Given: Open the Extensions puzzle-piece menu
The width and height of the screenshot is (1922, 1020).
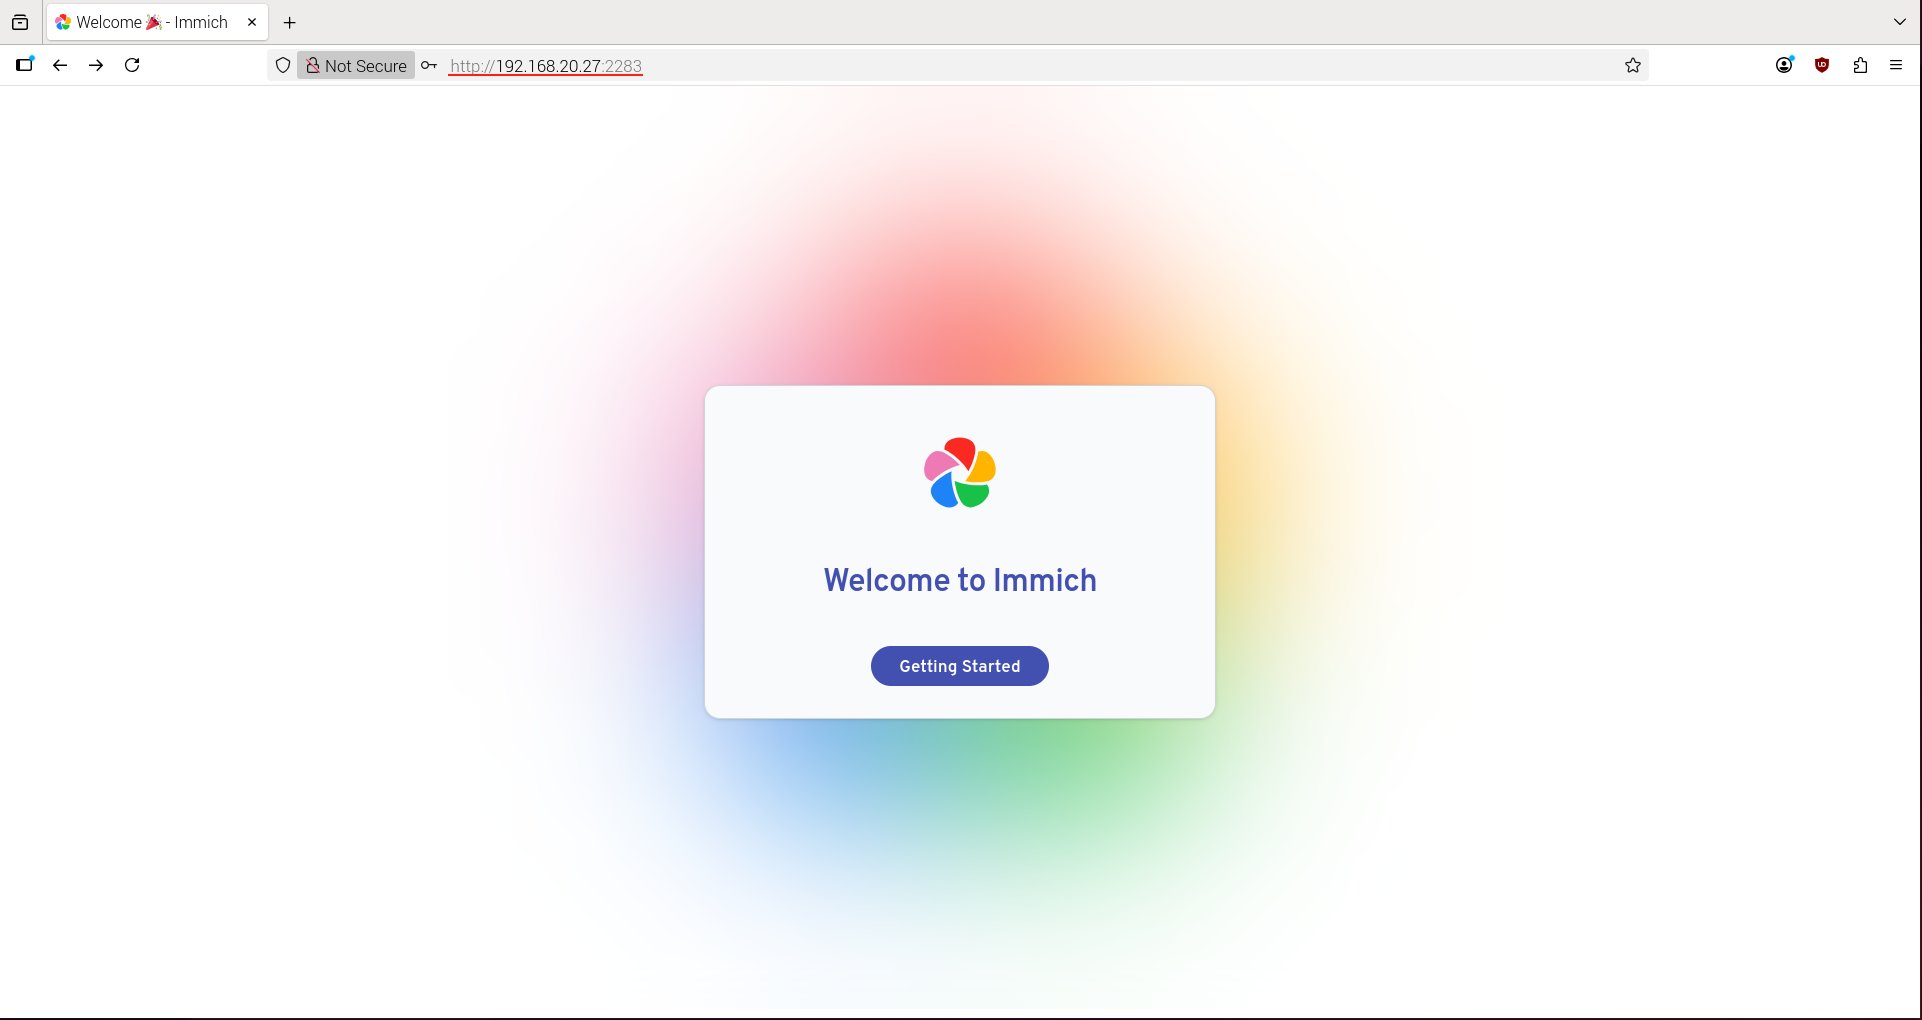Looking at the screenshot, I should point(1860,65).
